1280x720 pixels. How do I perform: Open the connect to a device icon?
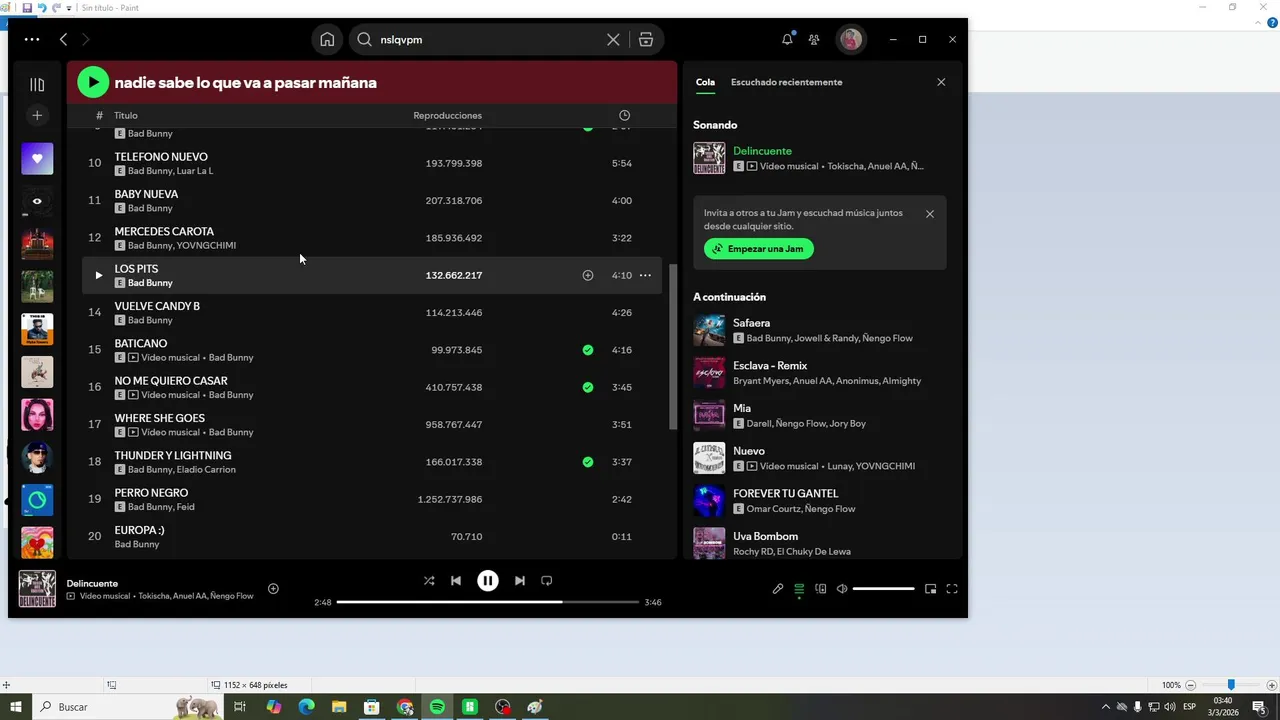tap(821, 589)
